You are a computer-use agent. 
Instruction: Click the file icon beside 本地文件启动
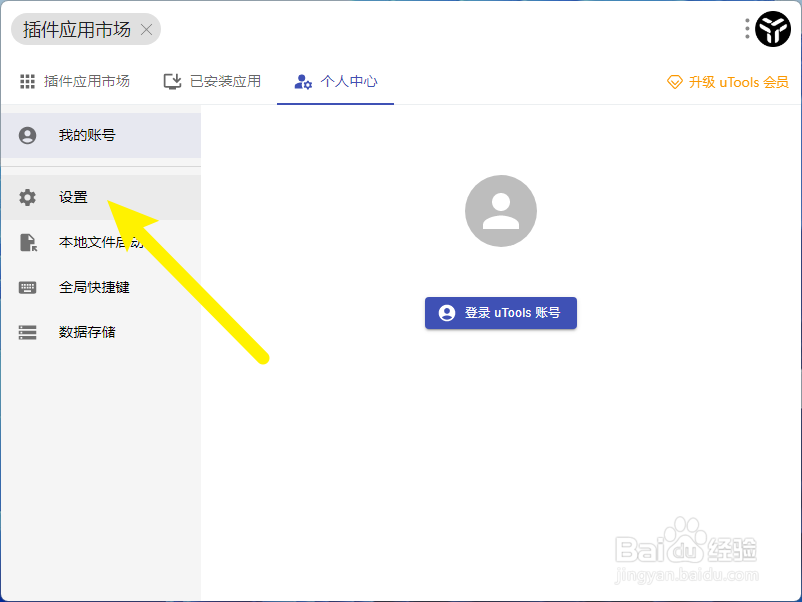pyautogui.click(x=27, y=242)
